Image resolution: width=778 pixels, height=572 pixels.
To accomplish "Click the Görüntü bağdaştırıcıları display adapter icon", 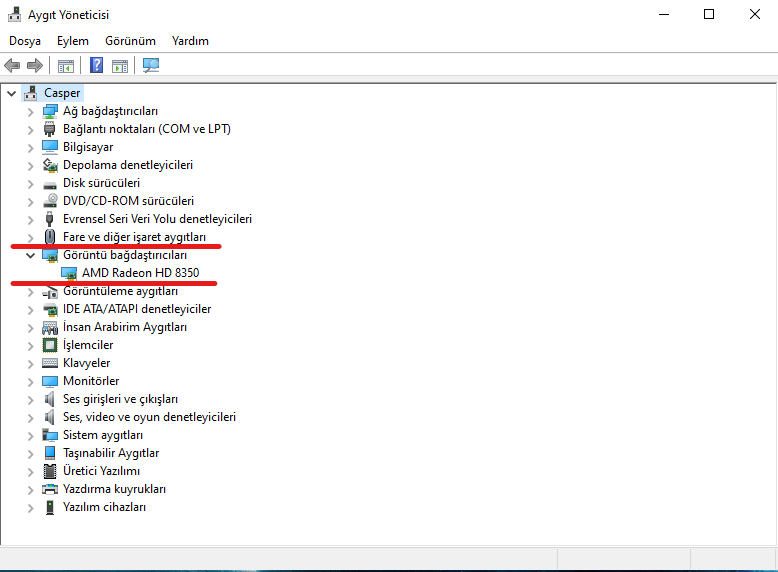I will [x=50, y=255].
